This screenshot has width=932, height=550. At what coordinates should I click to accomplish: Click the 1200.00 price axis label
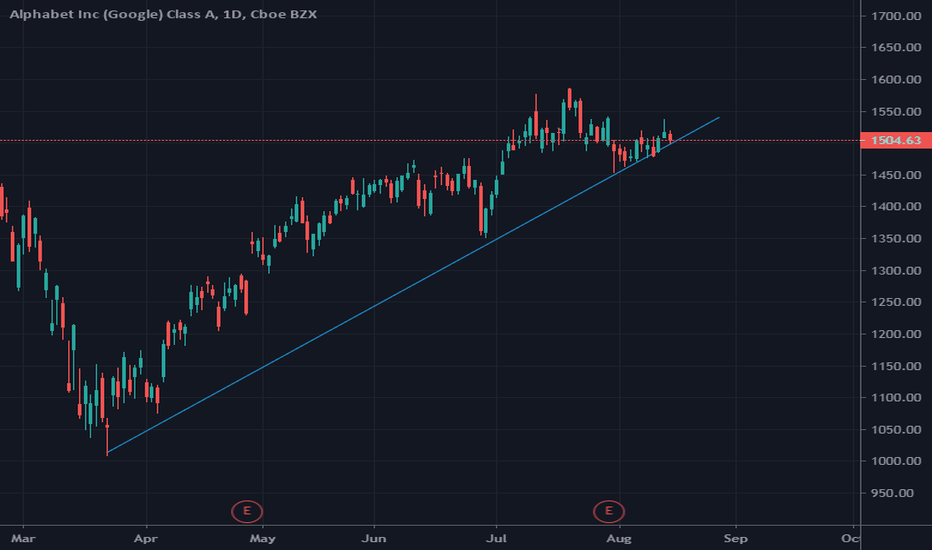896,334
